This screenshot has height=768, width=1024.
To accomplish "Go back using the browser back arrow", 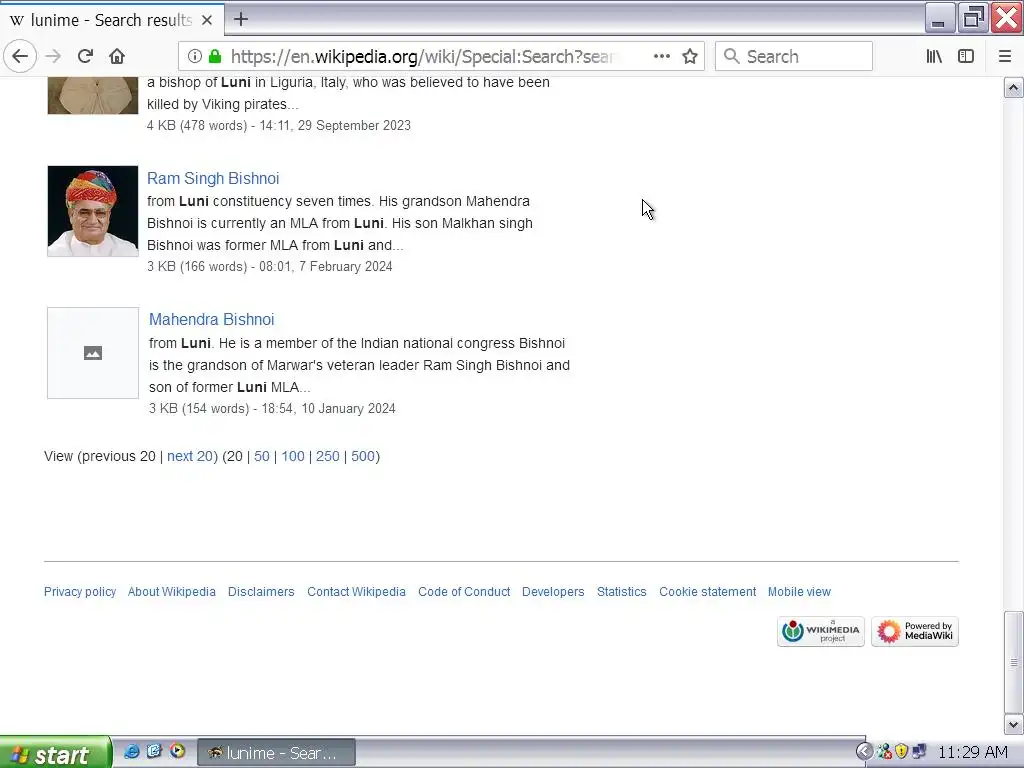I will point(20,56).
